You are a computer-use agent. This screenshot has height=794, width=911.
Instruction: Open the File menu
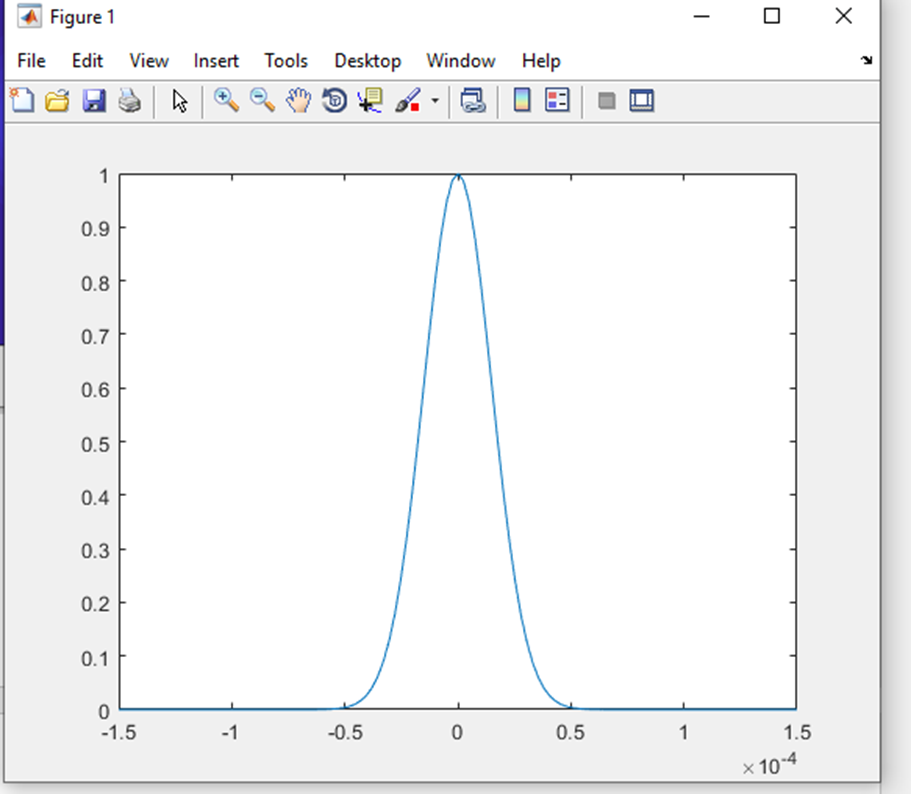click(30, 61)
